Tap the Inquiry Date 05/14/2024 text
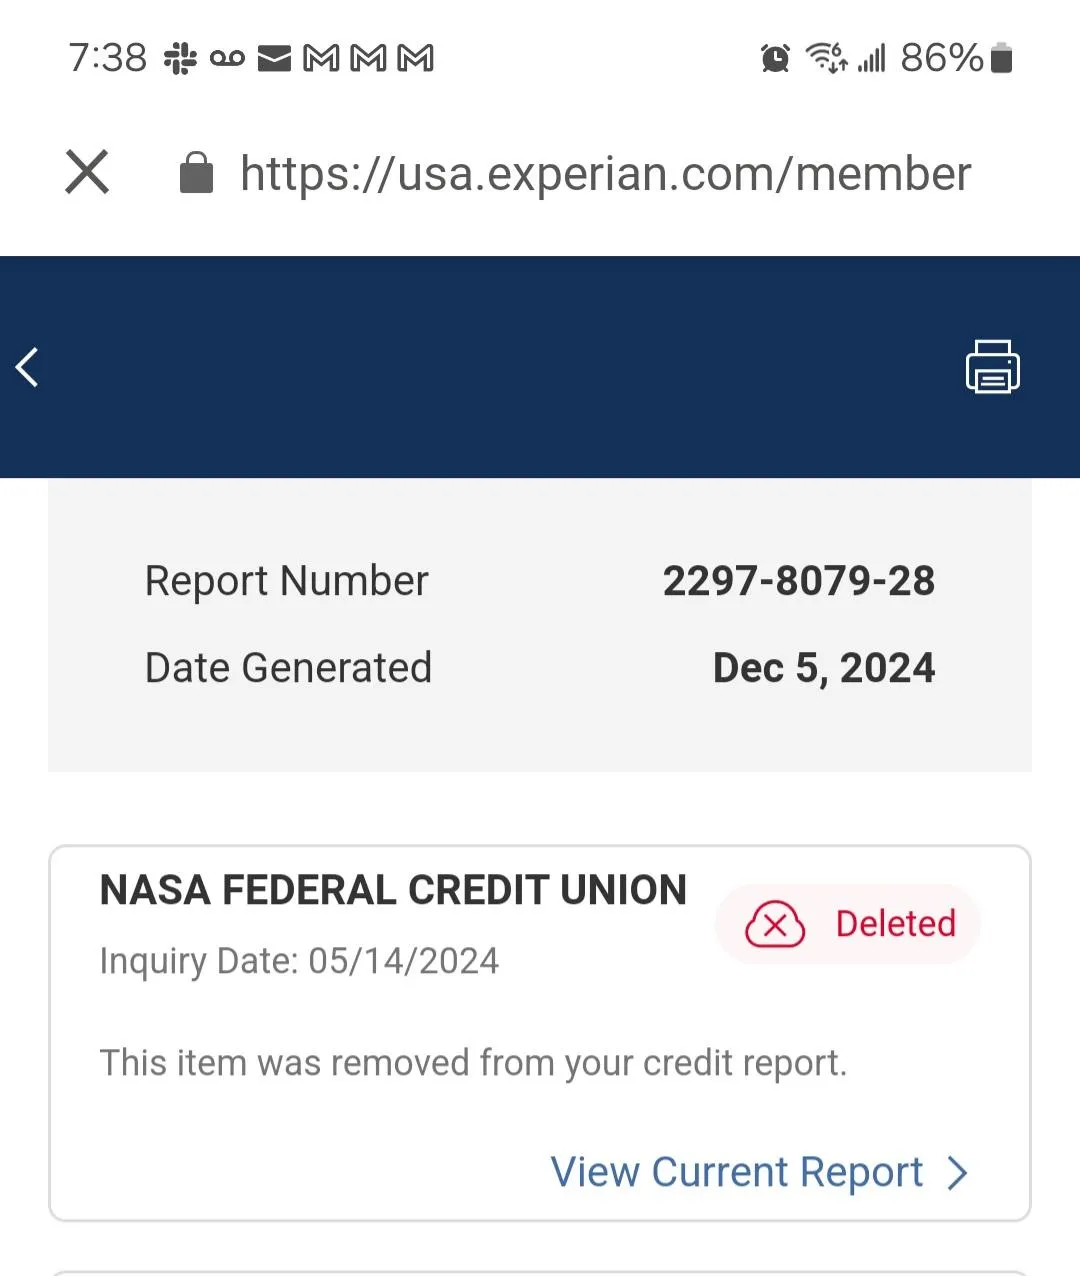The image size is (1080, 1276). 299,961
